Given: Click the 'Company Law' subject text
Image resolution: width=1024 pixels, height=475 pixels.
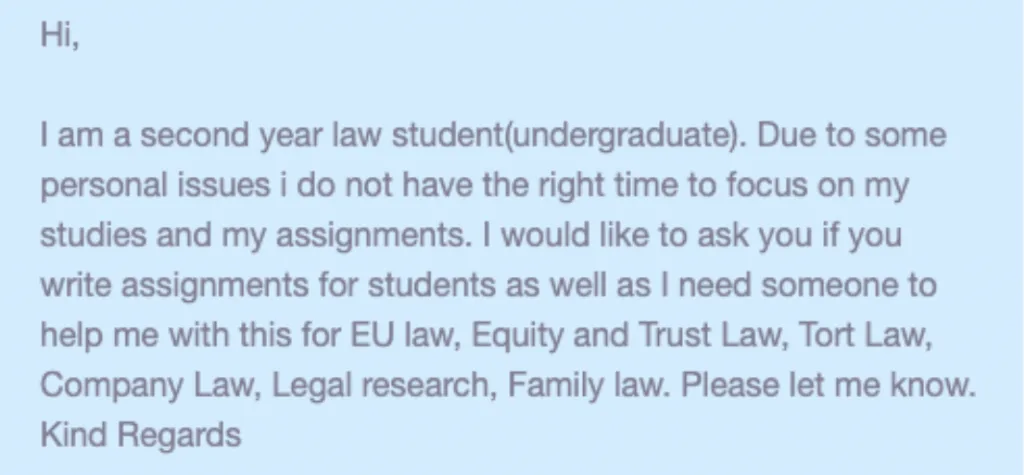Looking at the screenshot, I should pyautogui.click(x=146, y=387).
